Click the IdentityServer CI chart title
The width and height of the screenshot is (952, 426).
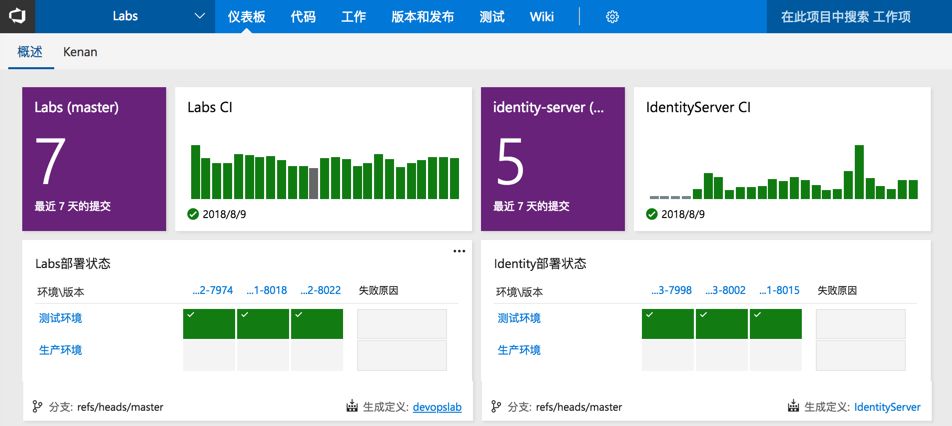coord(699,108)
